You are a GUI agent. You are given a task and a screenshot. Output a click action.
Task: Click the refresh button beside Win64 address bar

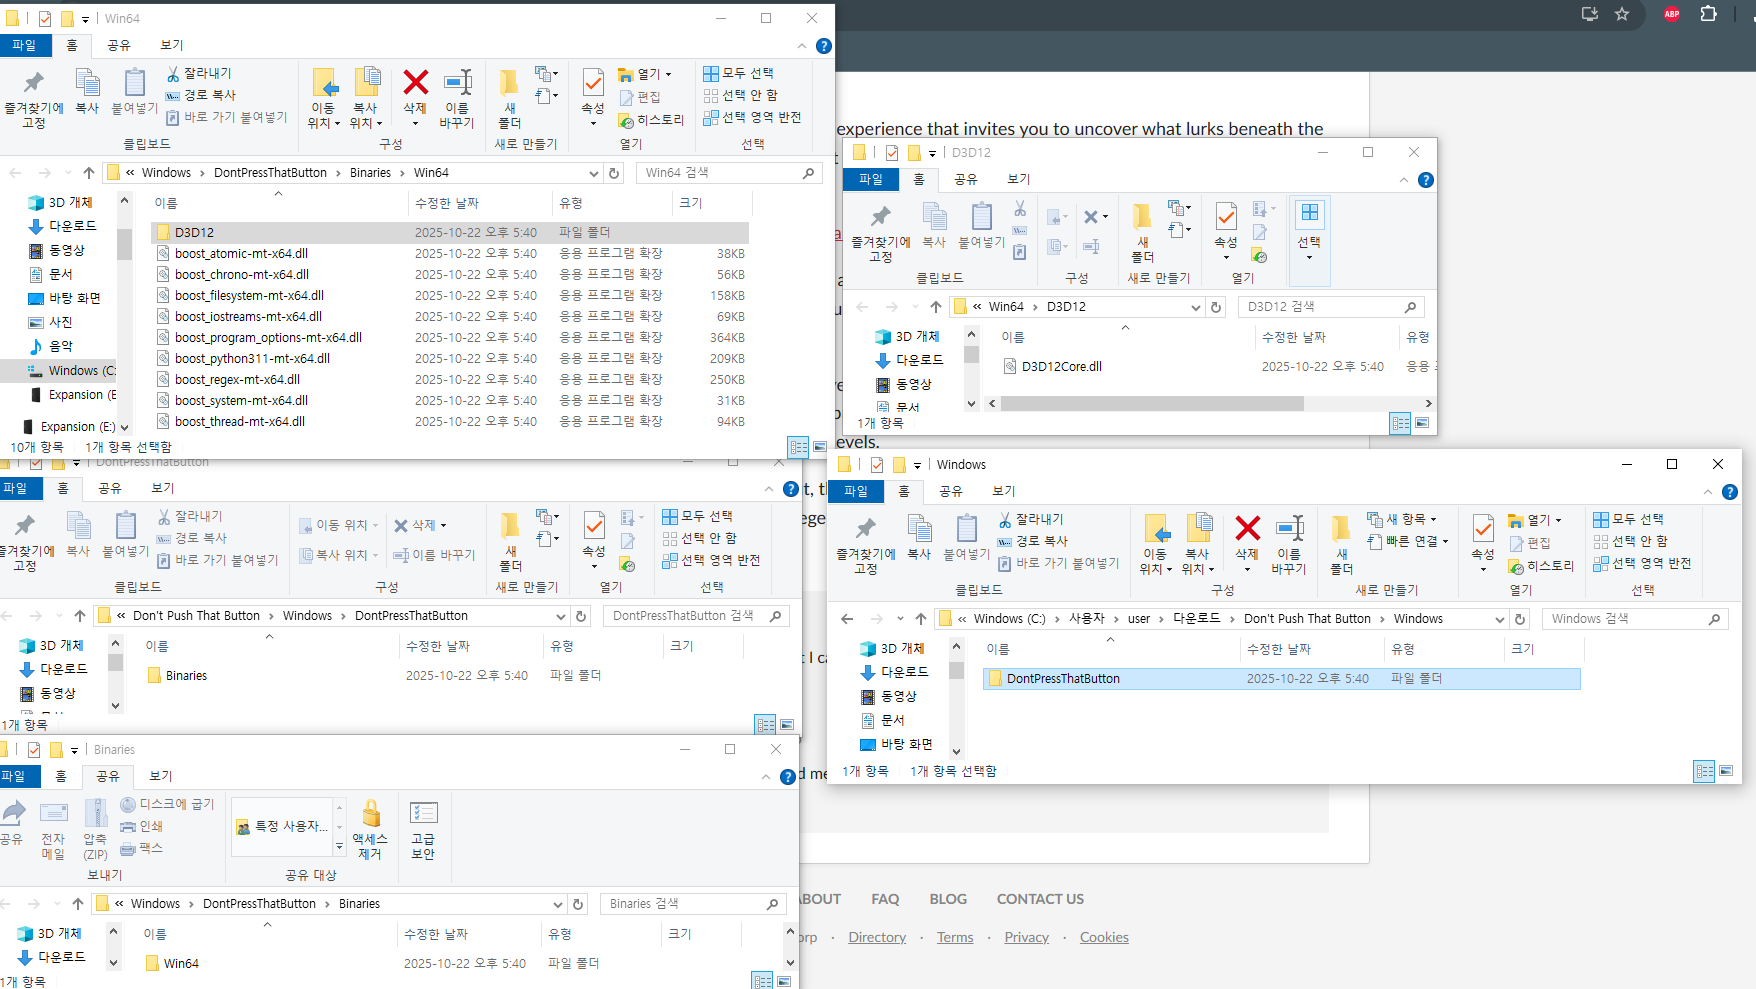[614, 173]
